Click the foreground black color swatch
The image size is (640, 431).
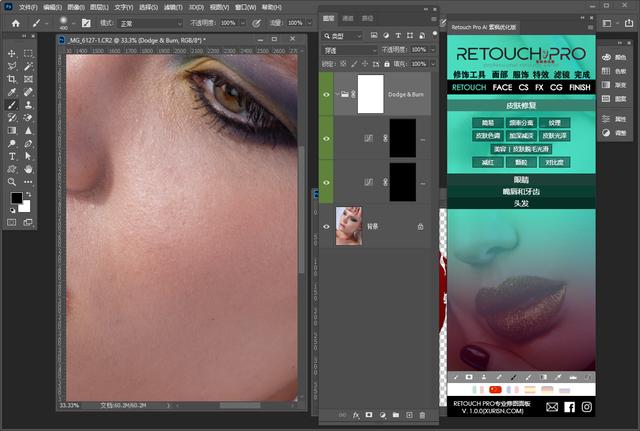(x=16, y=198)
